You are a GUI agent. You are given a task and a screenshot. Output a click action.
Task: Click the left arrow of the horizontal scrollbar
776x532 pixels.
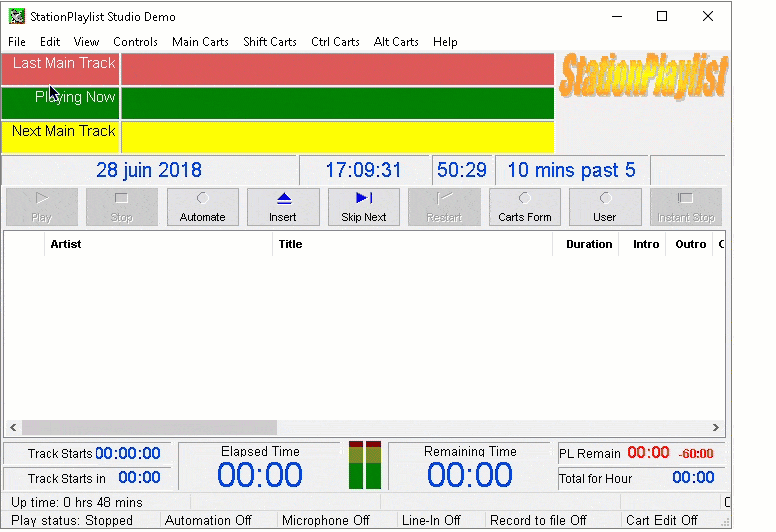[13, 428]
